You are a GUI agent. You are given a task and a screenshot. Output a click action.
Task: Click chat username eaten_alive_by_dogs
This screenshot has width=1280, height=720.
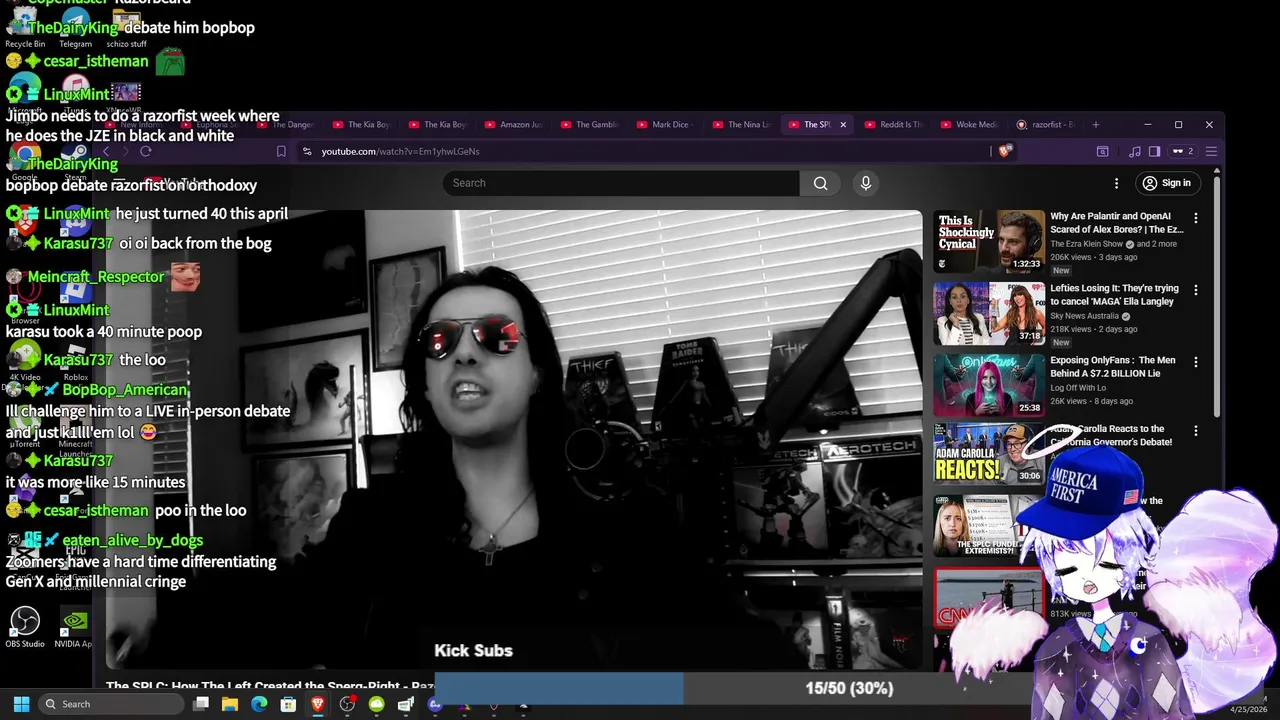[132, 540]
